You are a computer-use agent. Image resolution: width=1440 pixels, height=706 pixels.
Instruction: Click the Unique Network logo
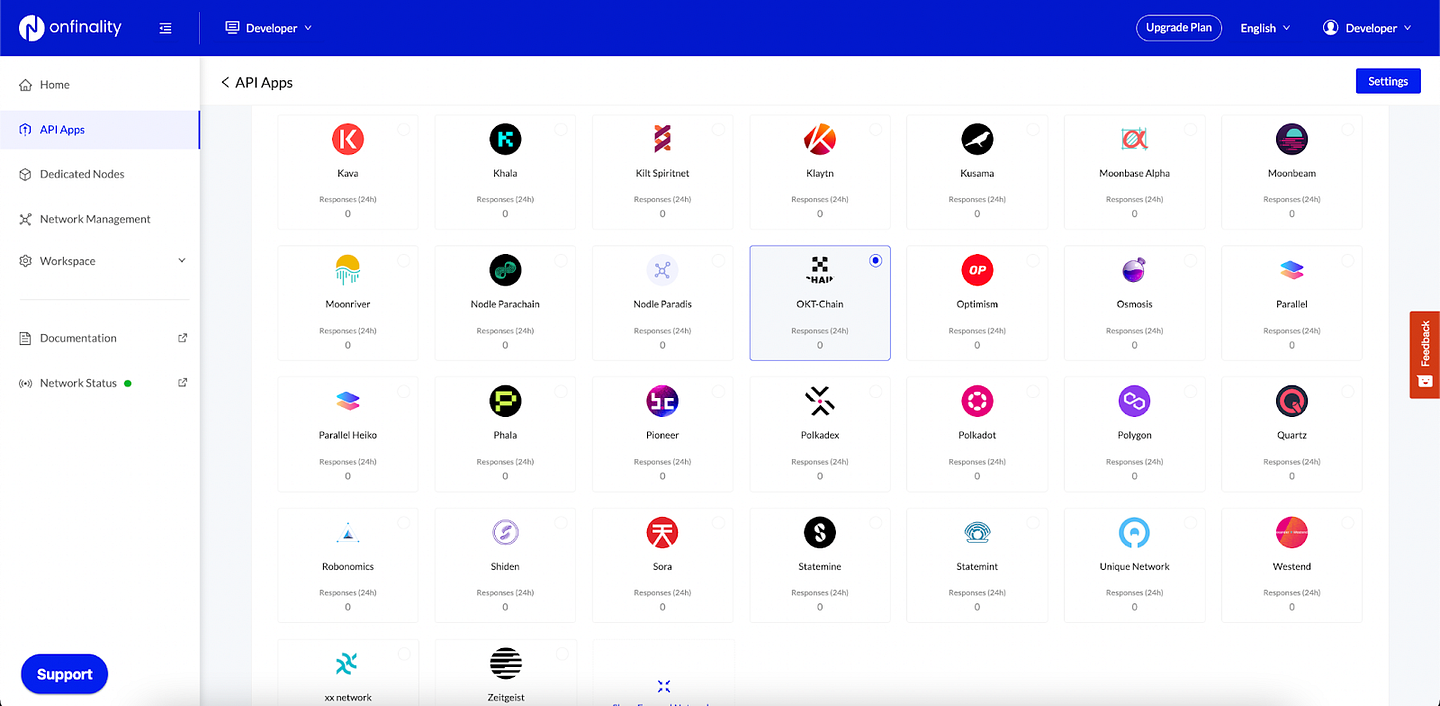click(1134, 533)
